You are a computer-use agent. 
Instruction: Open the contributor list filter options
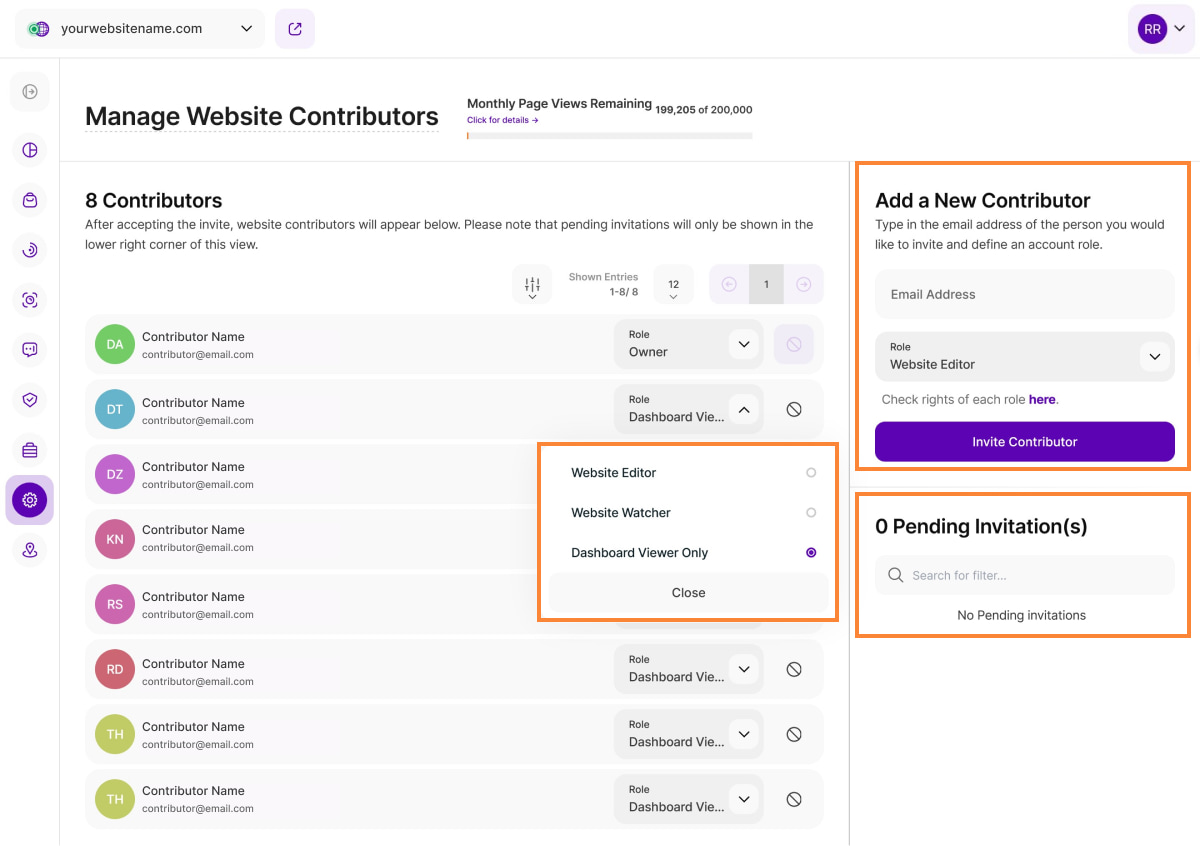(532, 285)
